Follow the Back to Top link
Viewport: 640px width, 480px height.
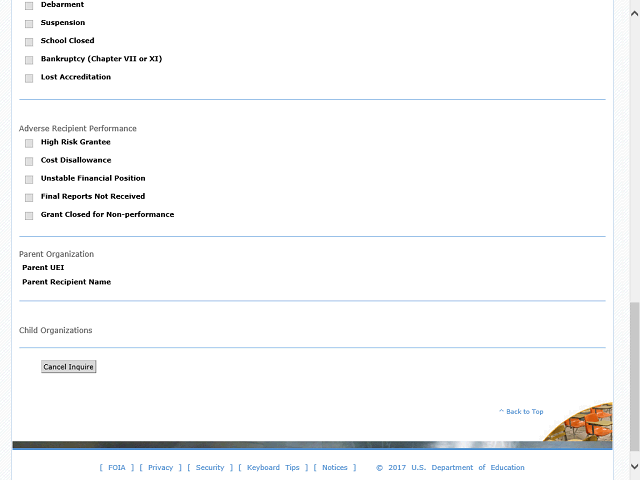[x=521, y=411]
